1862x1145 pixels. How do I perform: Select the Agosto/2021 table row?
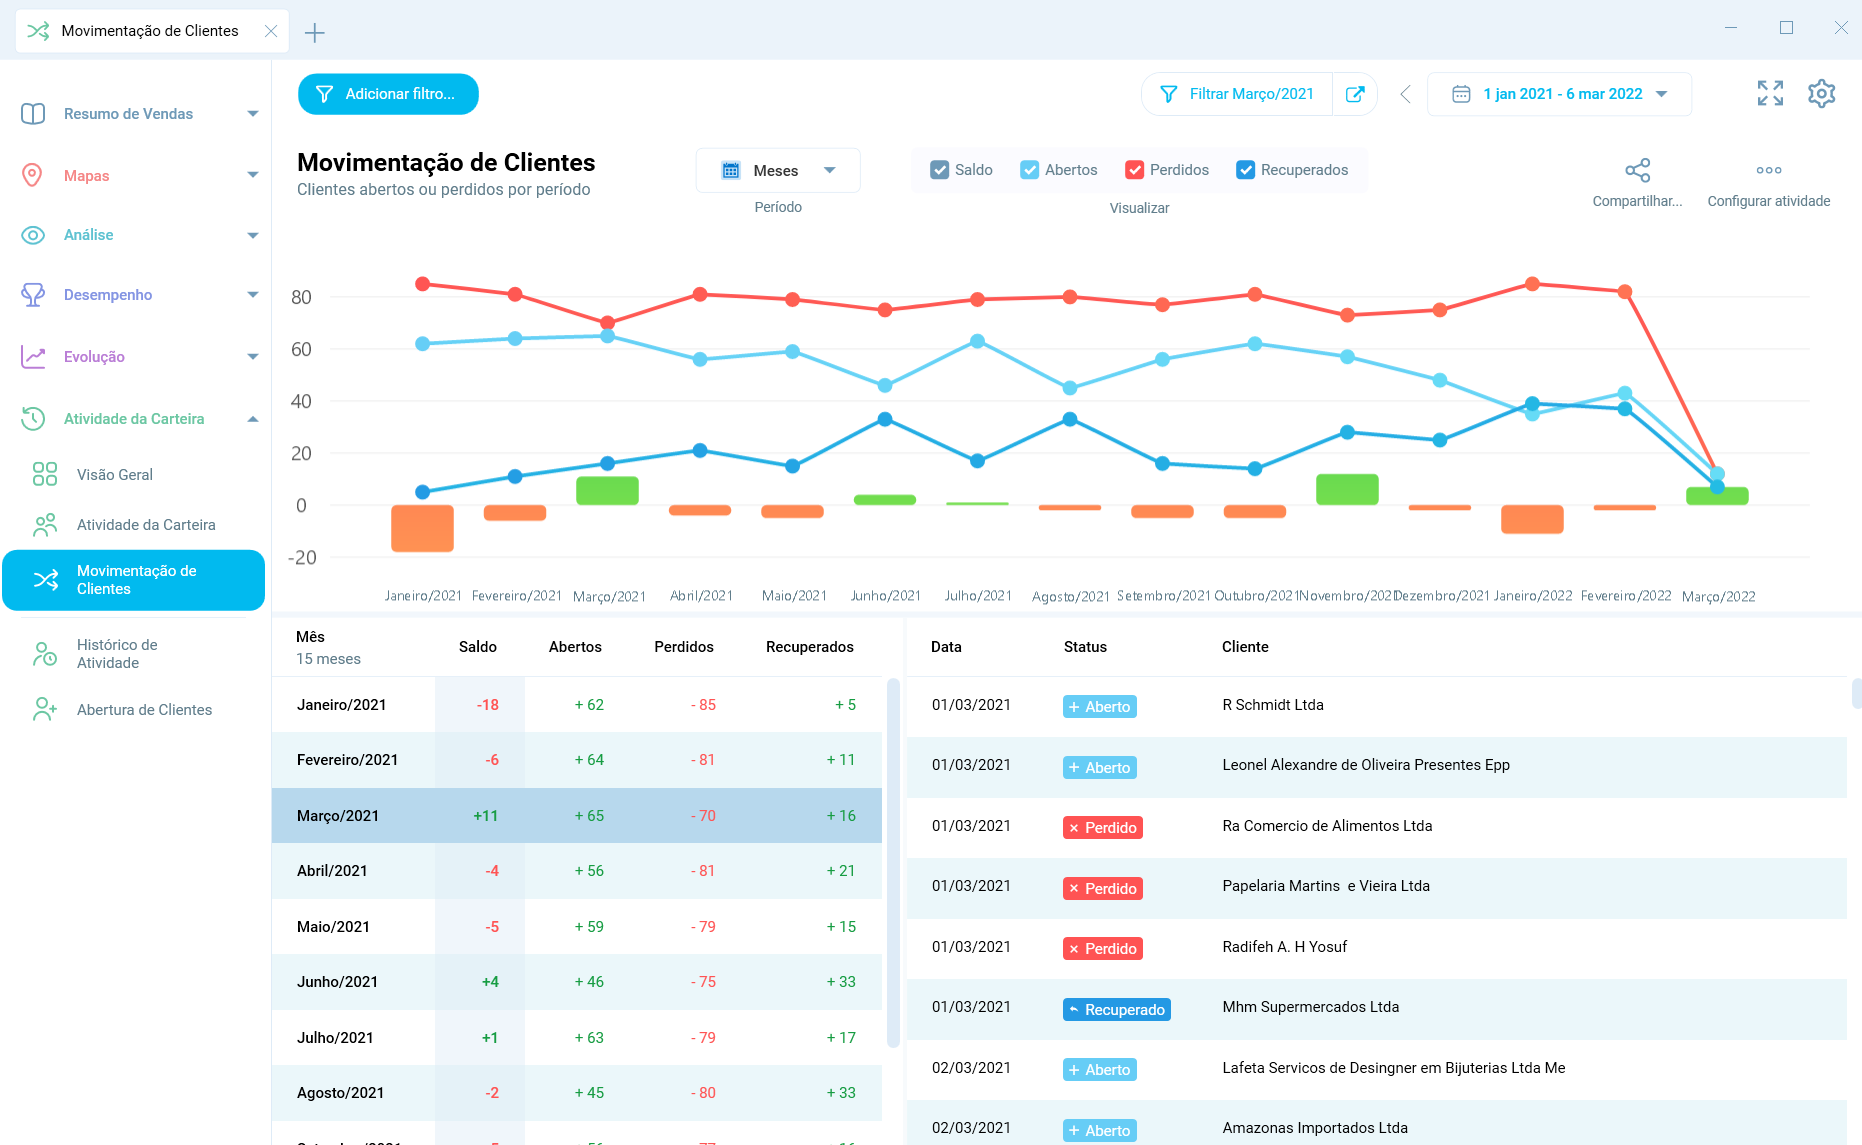(x=577, y=1093)
